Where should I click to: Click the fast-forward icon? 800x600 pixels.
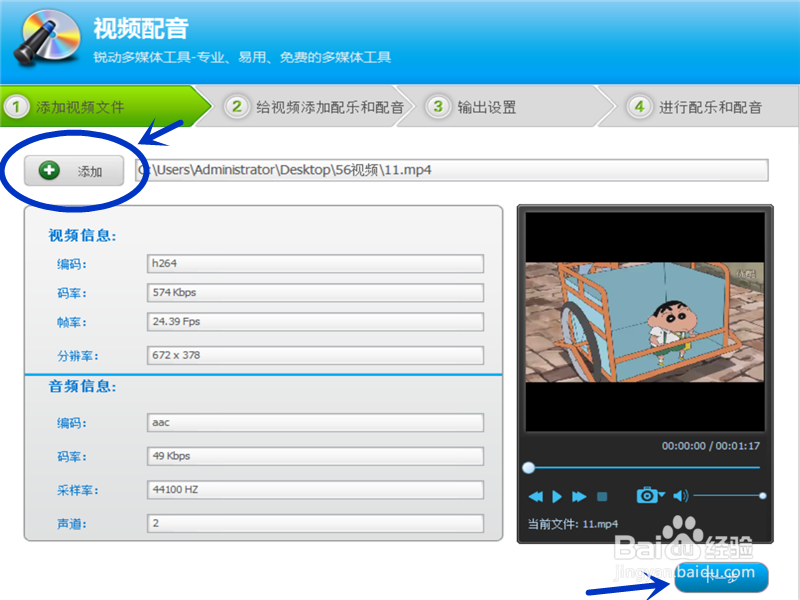578,495
